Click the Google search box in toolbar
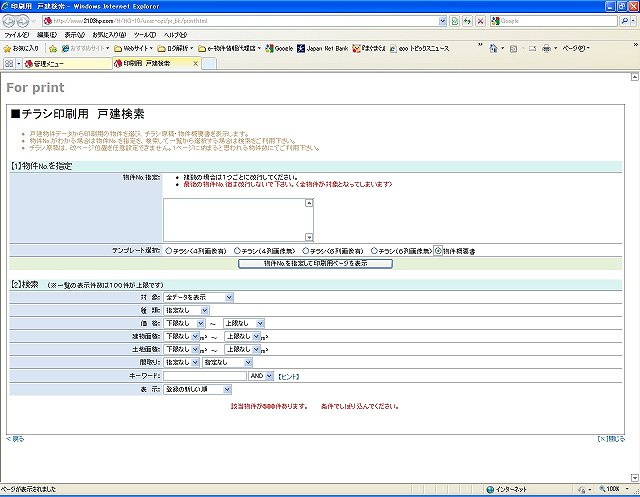The height and width of the screenshot is (497, 640). [x=554, y=21]
